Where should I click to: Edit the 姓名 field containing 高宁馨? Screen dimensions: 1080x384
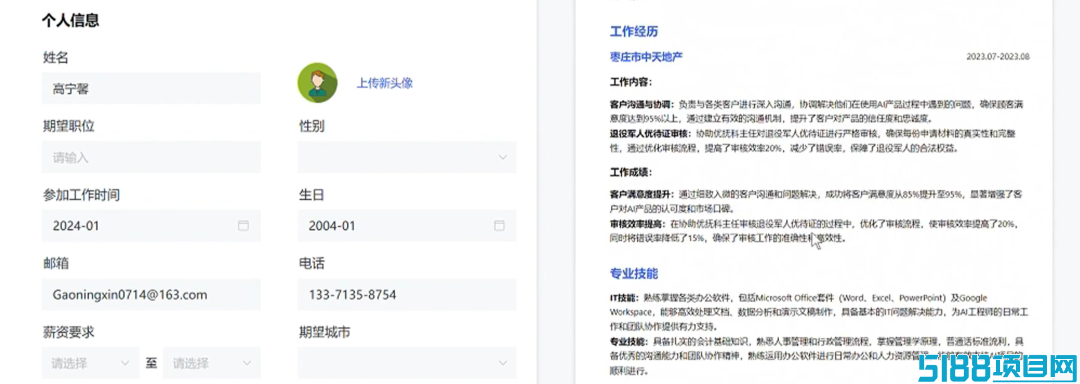pos(152,89)
